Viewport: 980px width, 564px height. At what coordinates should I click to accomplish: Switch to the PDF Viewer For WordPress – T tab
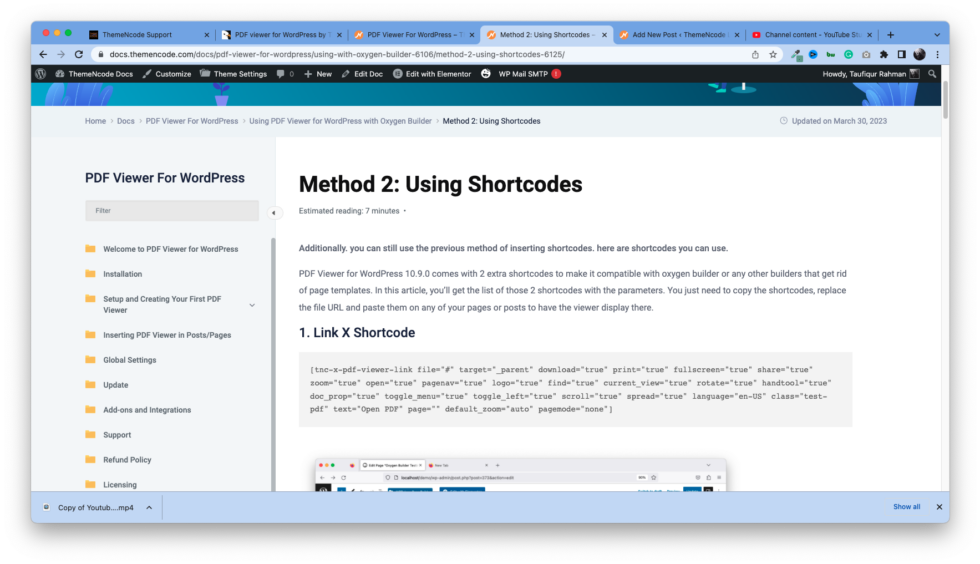click(x=413, y=35)
